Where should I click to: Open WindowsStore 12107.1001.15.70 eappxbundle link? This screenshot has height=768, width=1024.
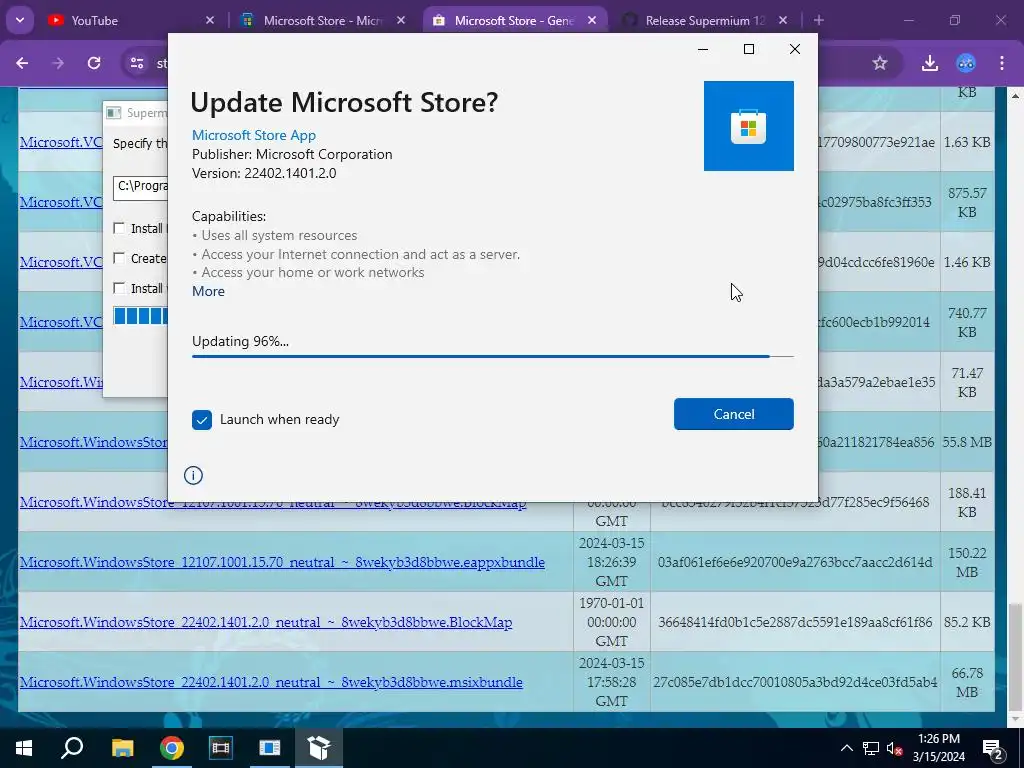pos(282,562)
